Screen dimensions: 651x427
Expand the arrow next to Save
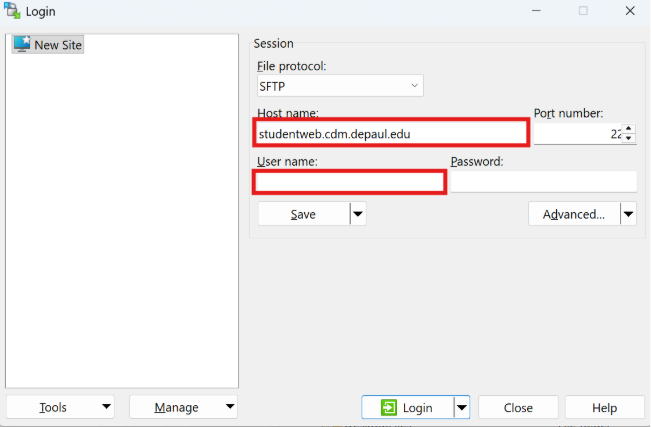tap(358, 214)
